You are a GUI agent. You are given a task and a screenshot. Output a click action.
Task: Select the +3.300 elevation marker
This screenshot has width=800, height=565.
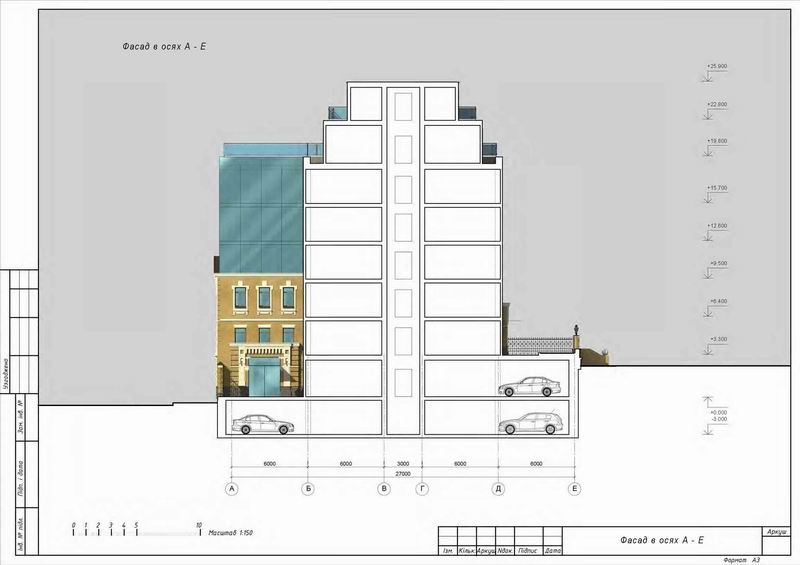(x=716, y=340)
